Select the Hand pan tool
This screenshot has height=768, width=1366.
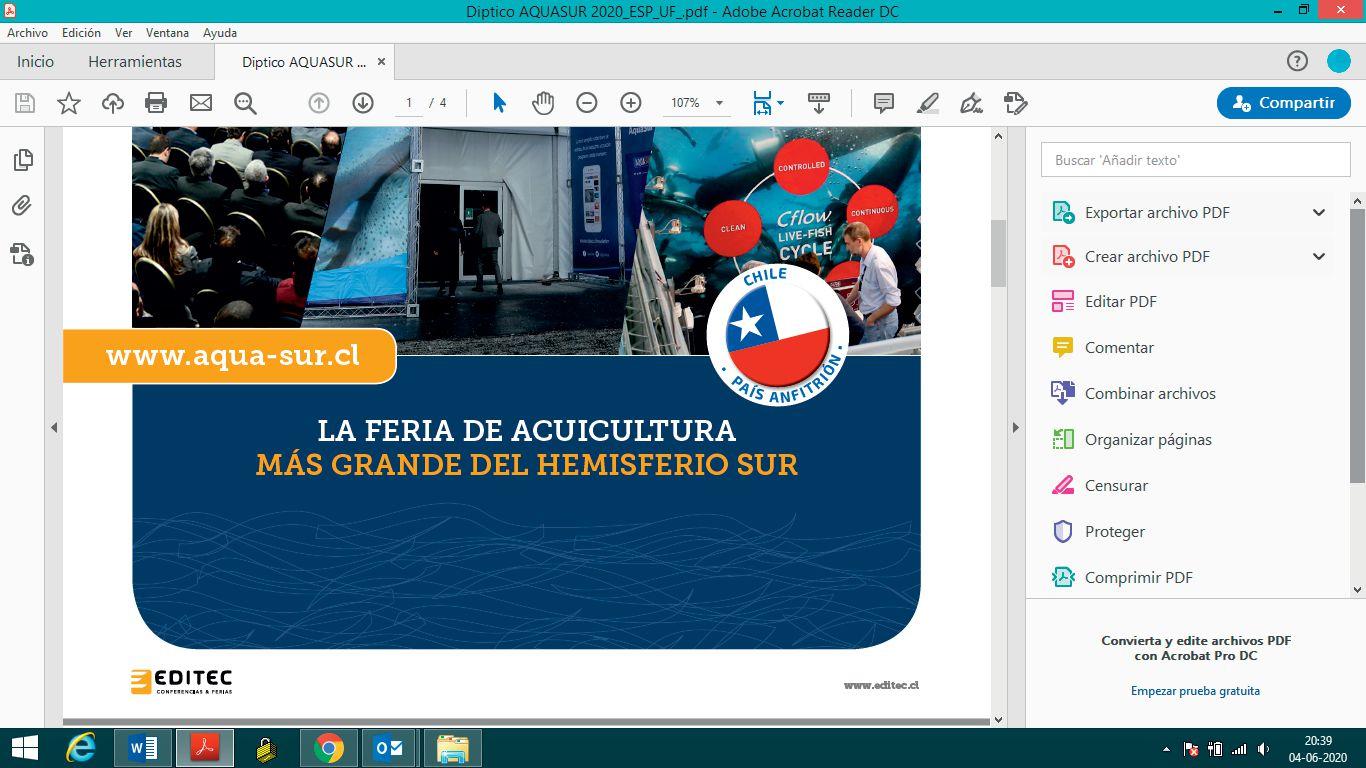tap(543, 103)
